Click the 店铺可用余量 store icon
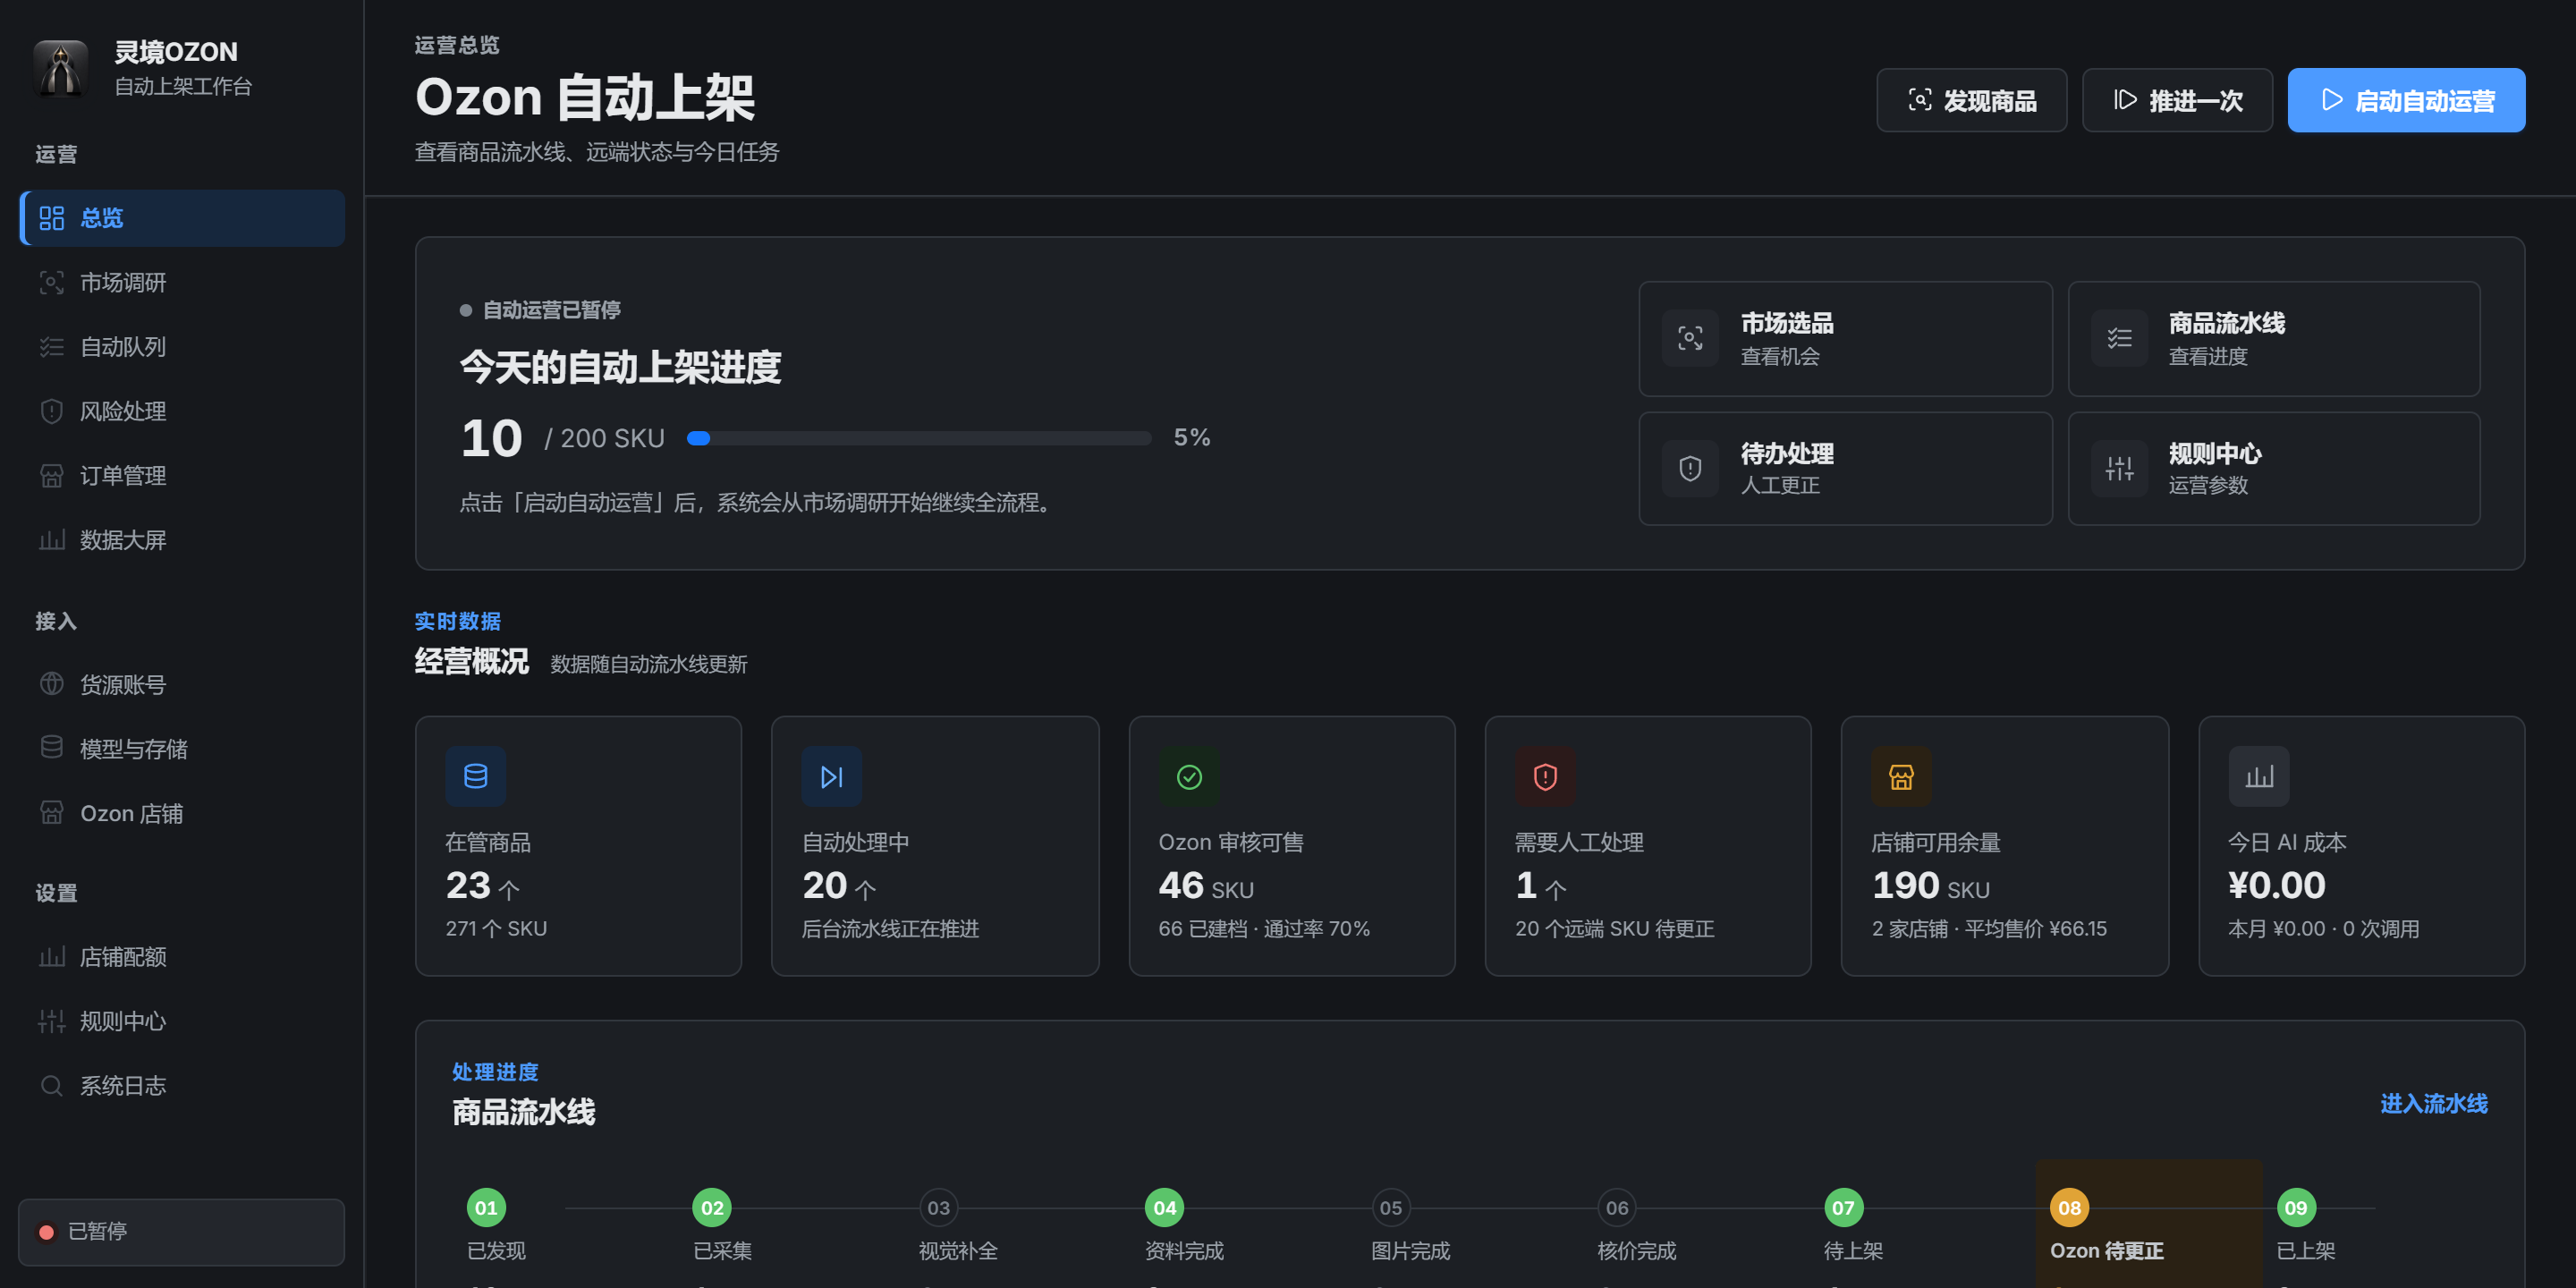The width and height of the screenshot is (2576, 1288). [1901, 776]
